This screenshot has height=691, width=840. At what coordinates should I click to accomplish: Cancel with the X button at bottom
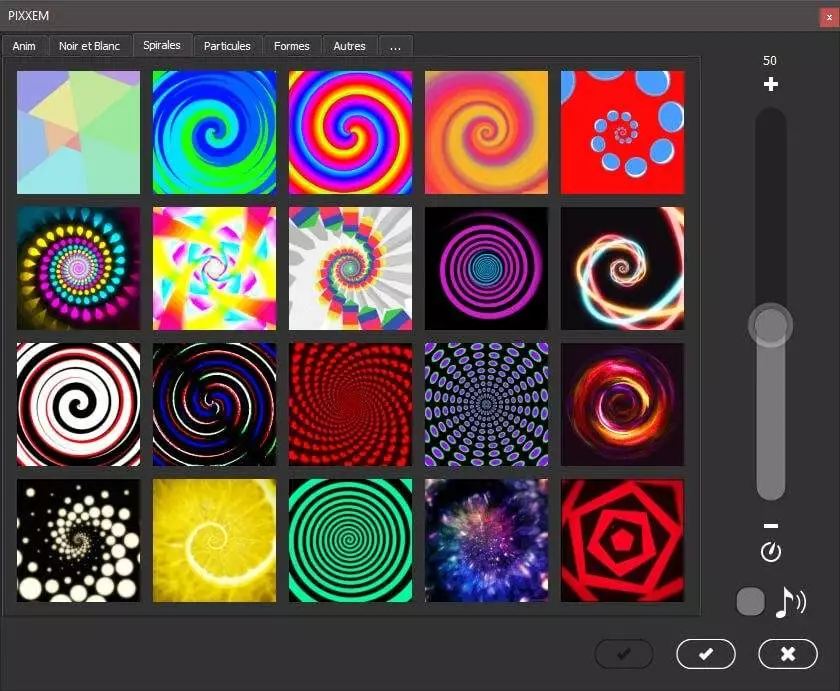[x=787, y=654]
